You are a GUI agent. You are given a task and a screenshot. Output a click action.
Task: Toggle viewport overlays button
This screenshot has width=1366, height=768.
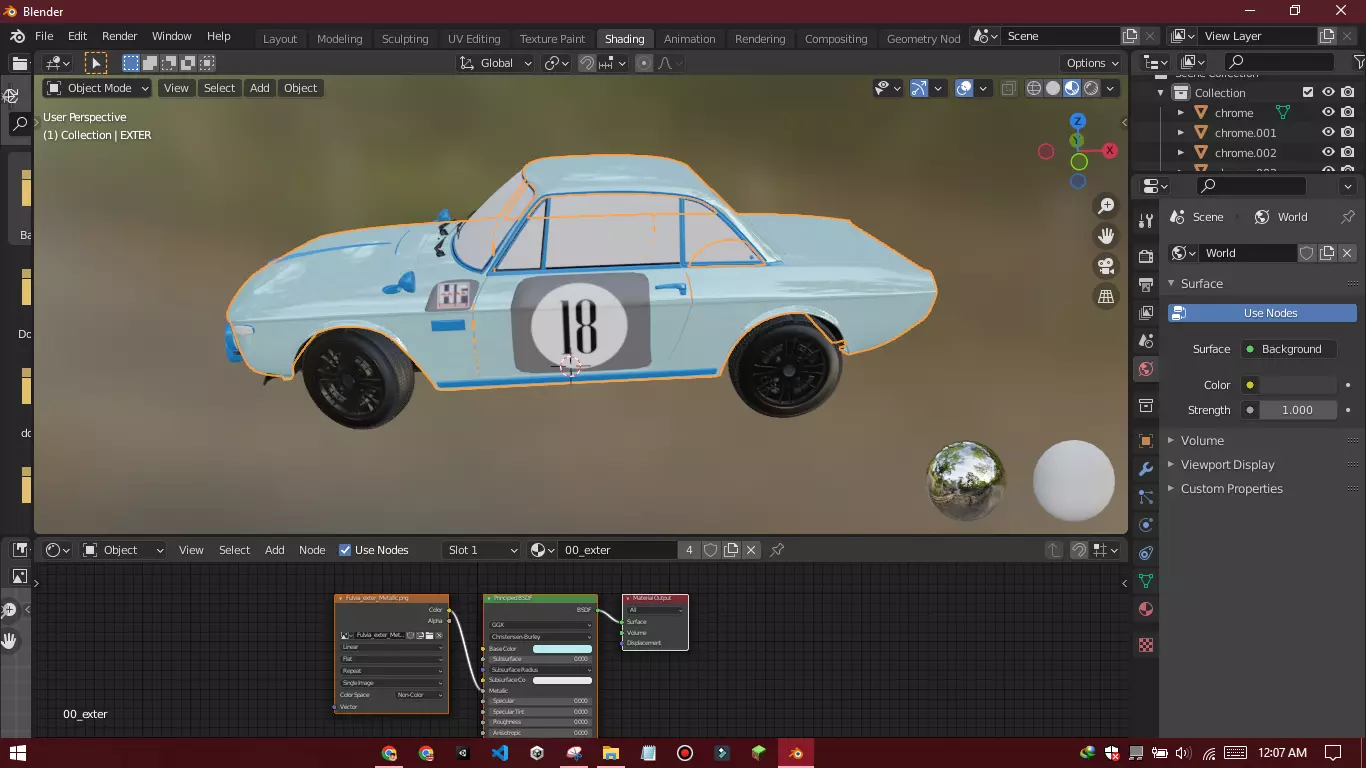964,88
